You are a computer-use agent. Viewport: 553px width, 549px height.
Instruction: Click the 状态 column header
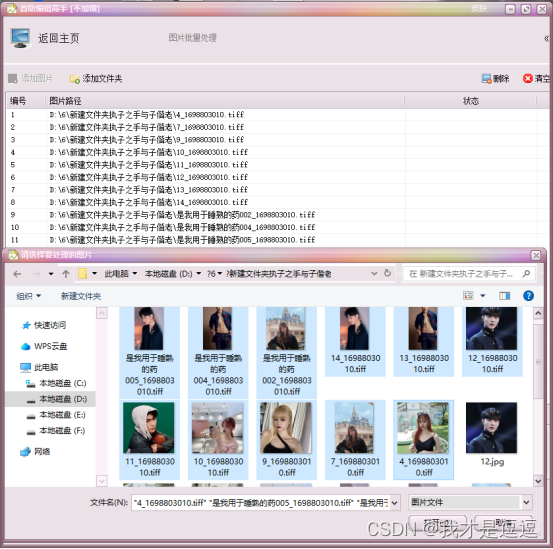[470, 101]
